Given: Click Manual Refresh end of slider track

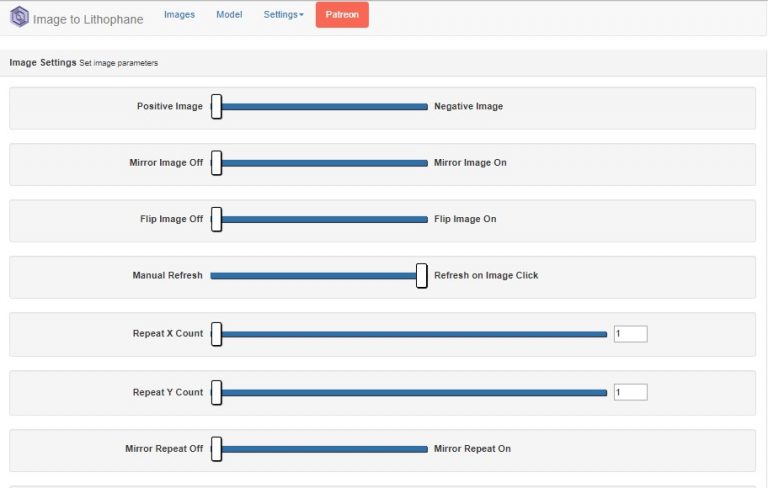Looking at the screenshot, I should point(214,276).
